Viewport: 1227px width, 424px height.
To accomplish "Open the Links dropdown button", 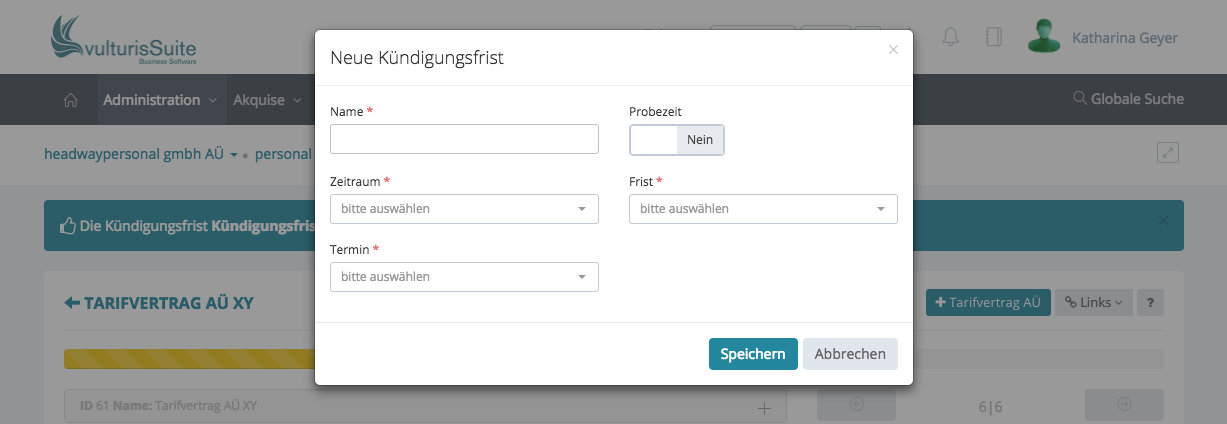I will tap(1093, 302).
